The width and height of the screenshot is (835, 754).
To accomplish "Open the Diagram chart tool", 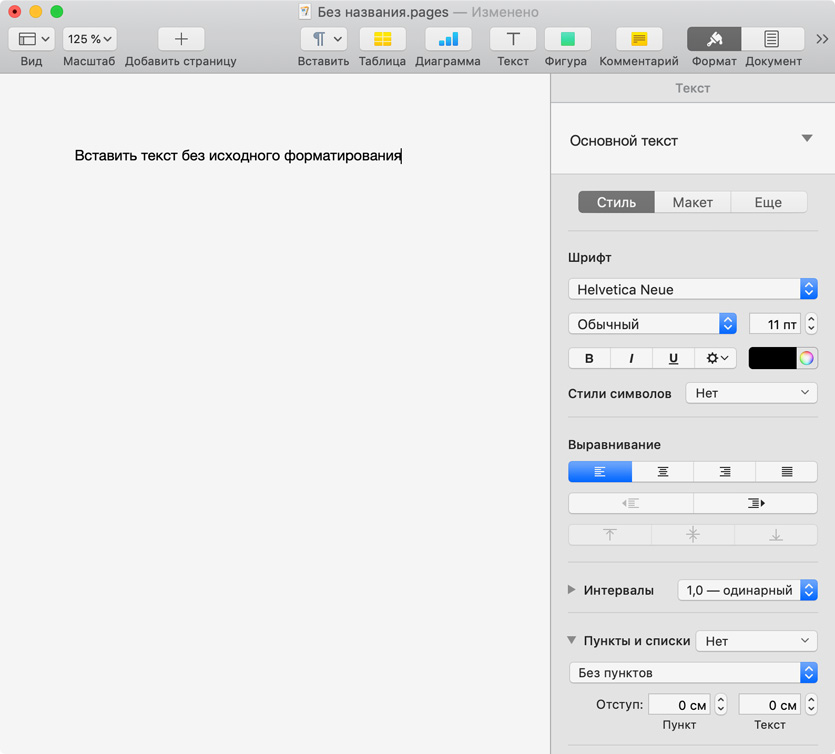I will coord(448,39).
